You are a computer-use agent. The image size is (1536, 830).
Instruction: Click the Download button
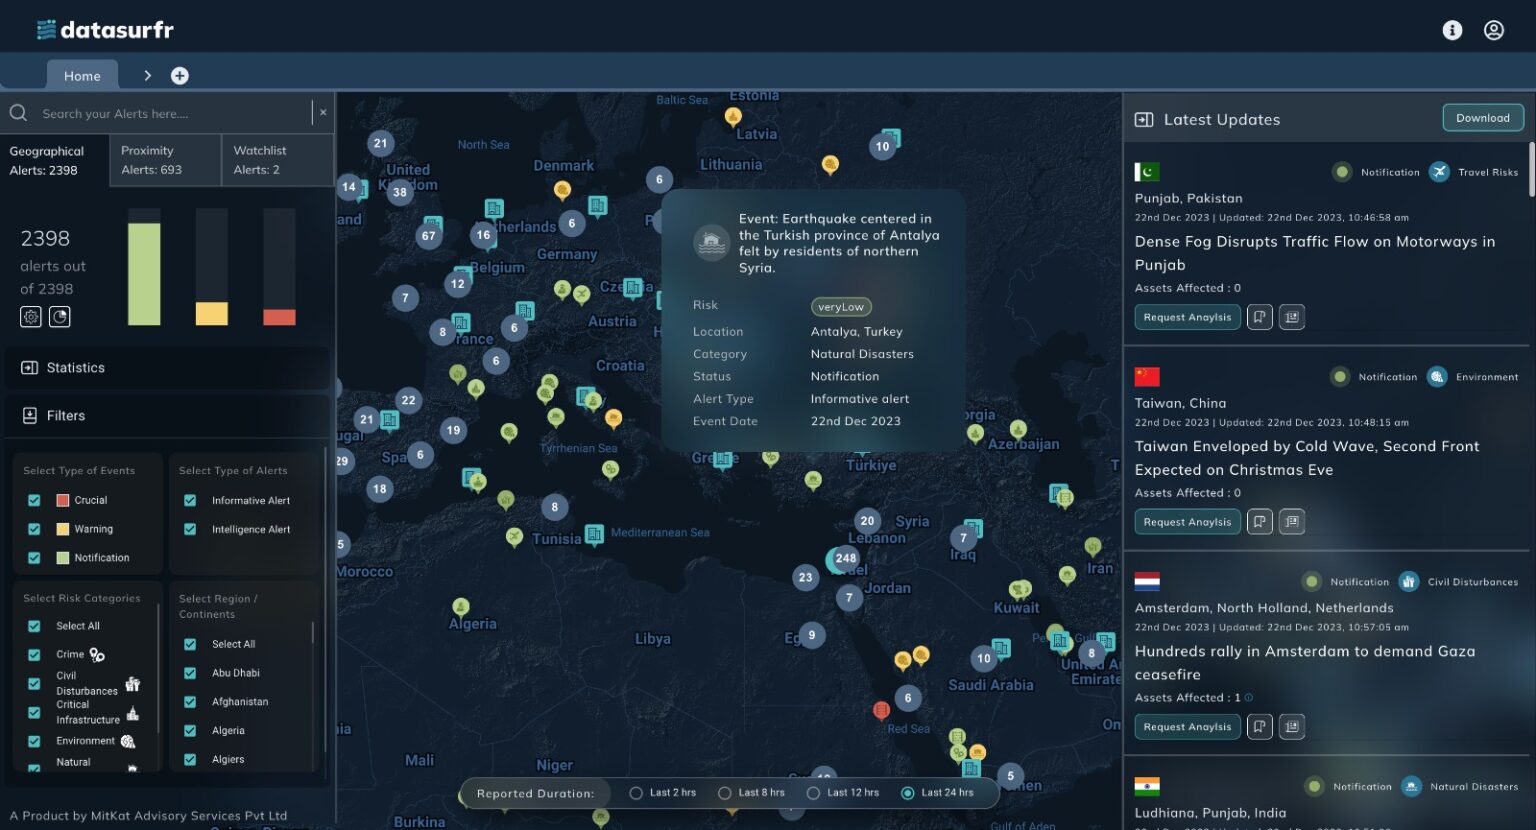pyautogui.click(x=1483, y=118)
